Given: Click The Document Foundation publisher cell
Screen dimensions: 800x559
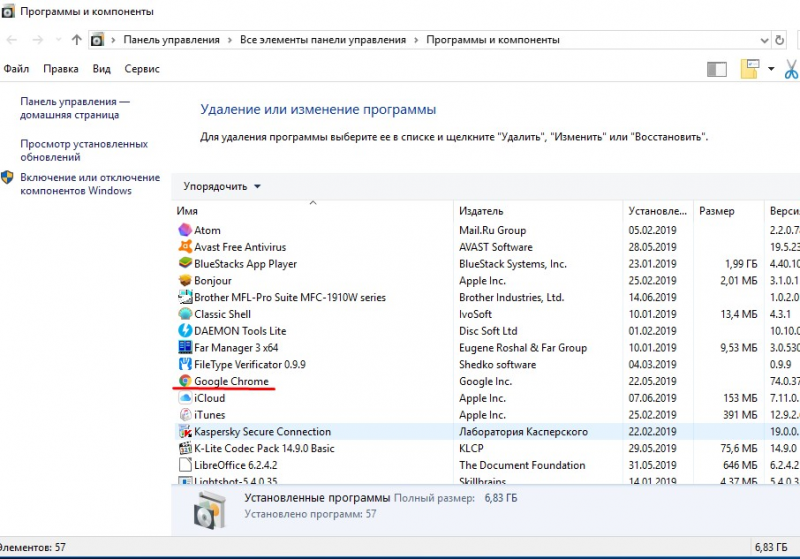Looking at the screenshot, I should 522,465.
